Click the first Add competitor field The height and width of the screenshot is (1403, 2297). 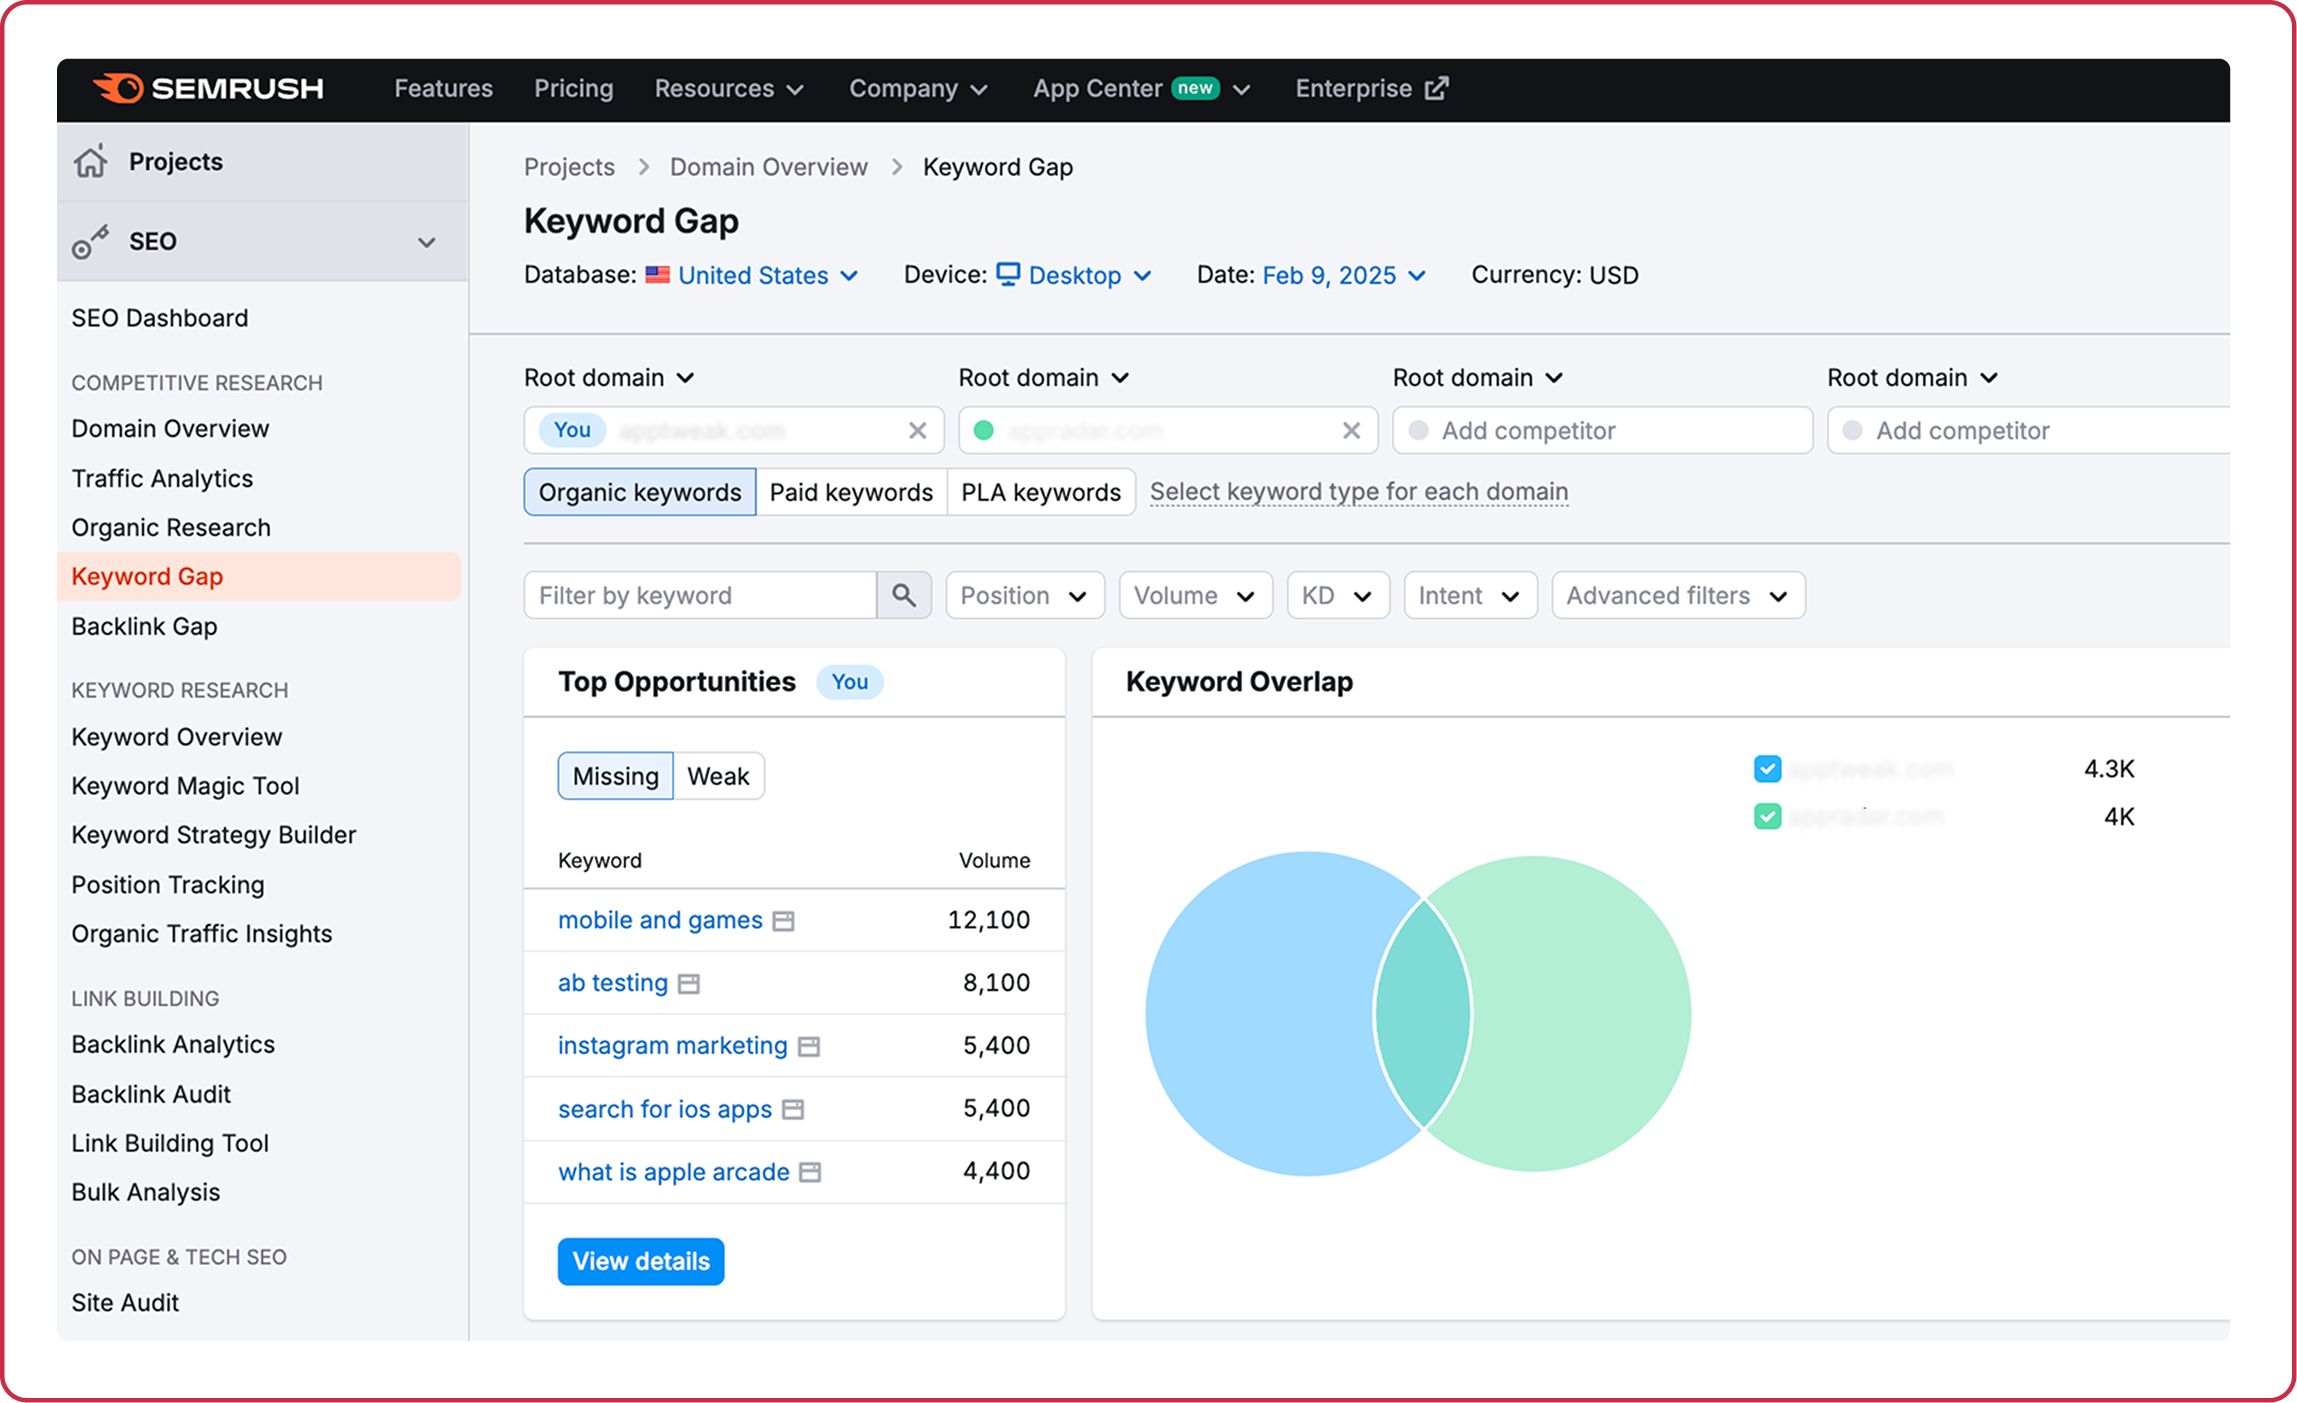(x=1602, y=431)
